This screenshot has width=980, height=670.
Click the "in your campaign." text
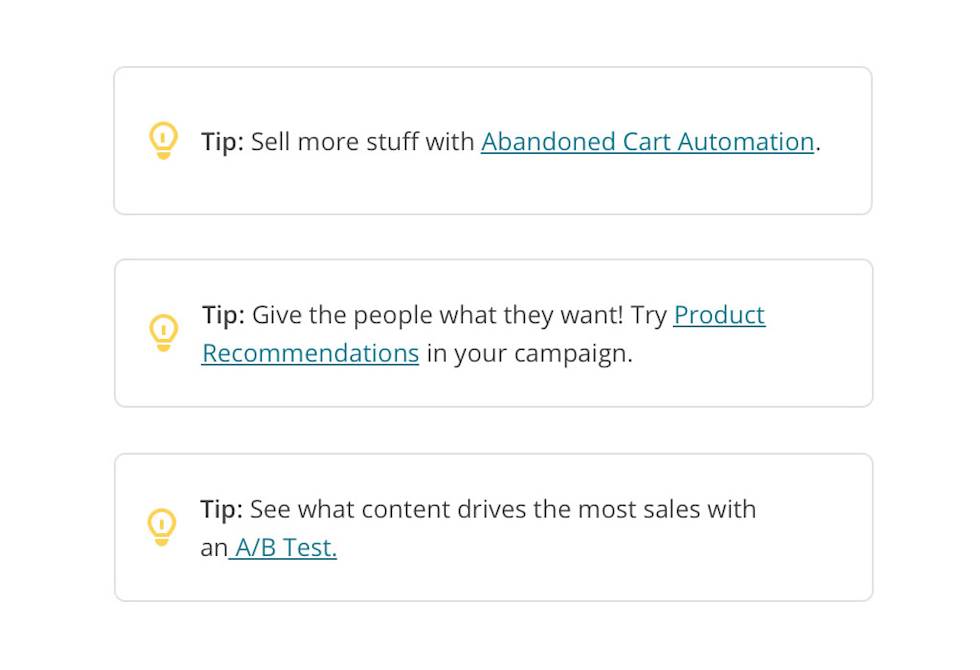tap(529, 354)
